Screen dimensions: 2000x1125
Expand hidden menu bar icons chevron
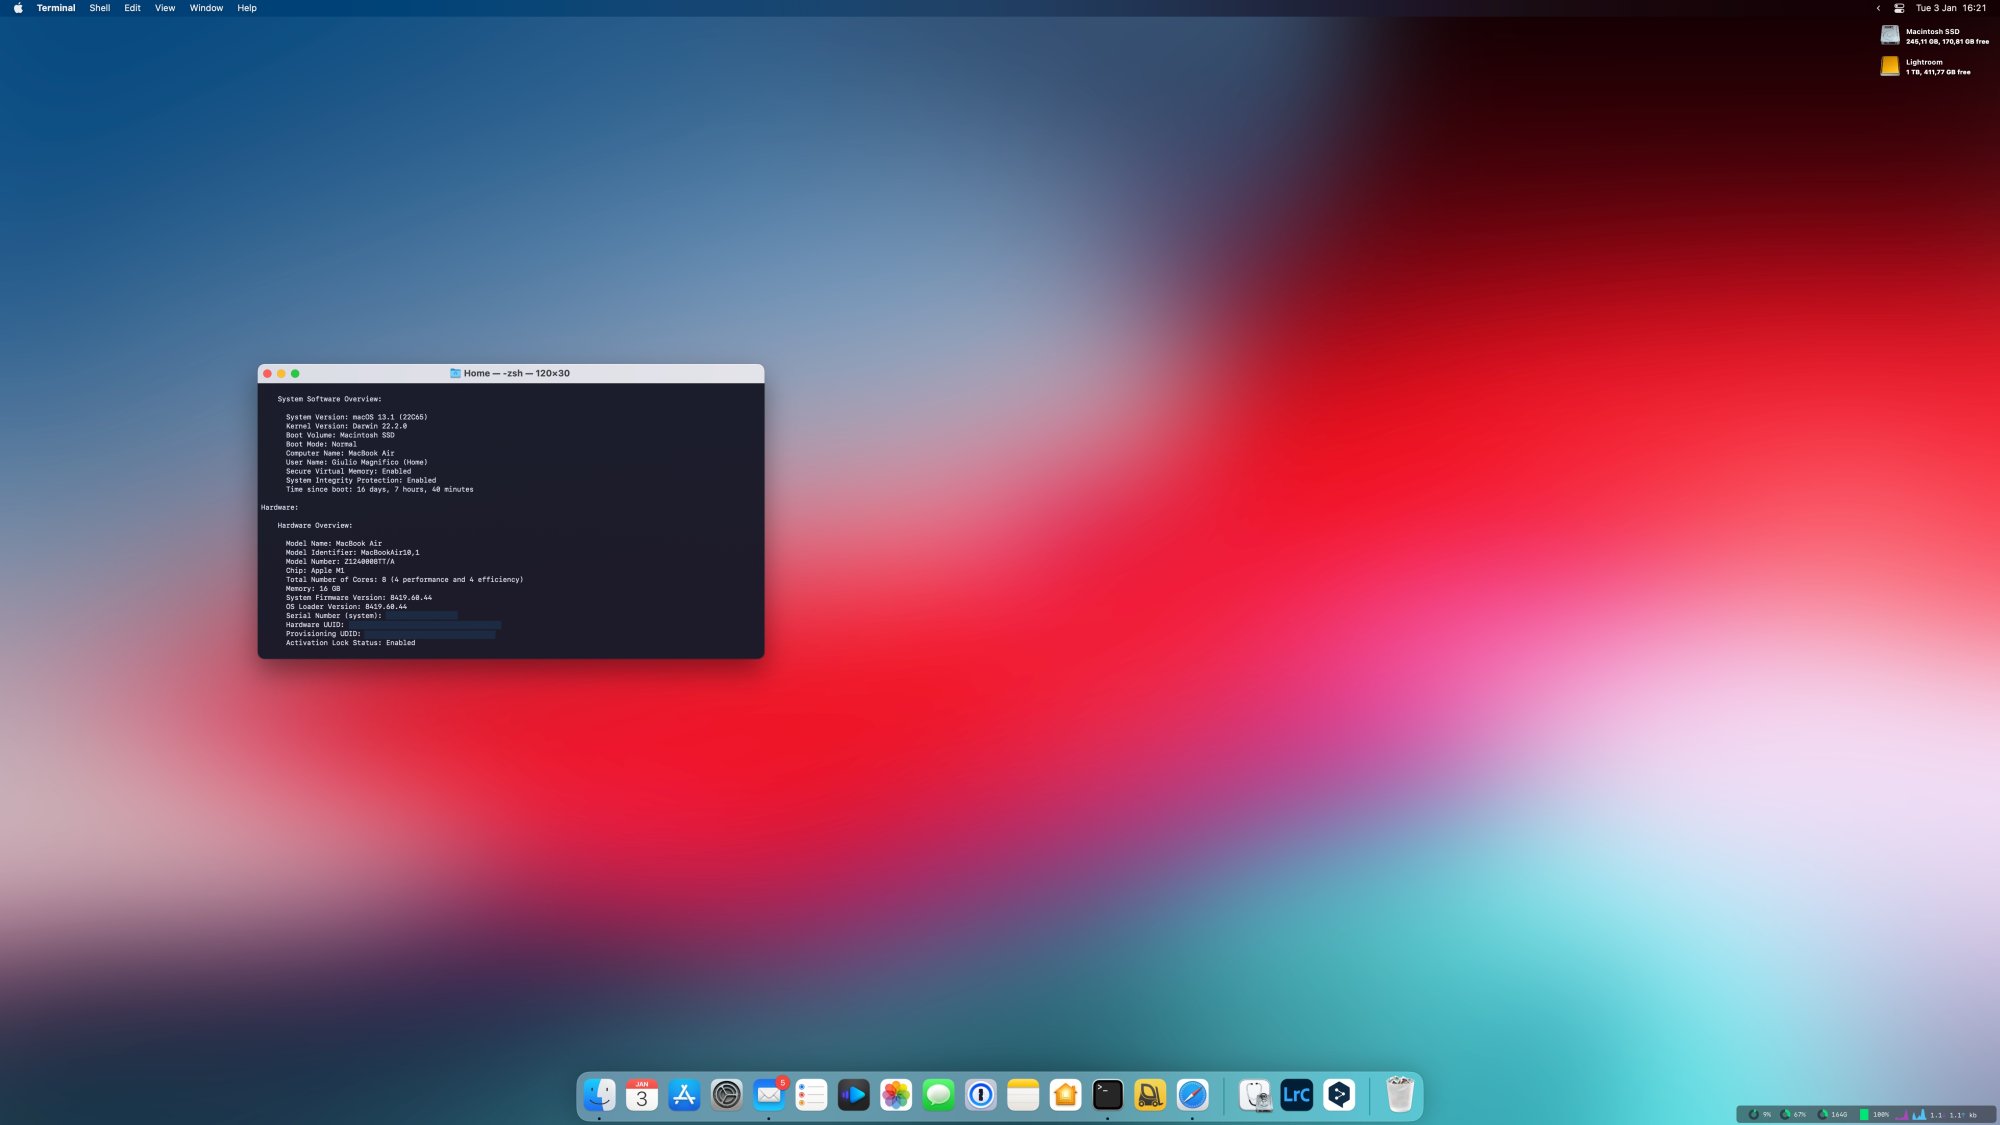[1878, 8]
